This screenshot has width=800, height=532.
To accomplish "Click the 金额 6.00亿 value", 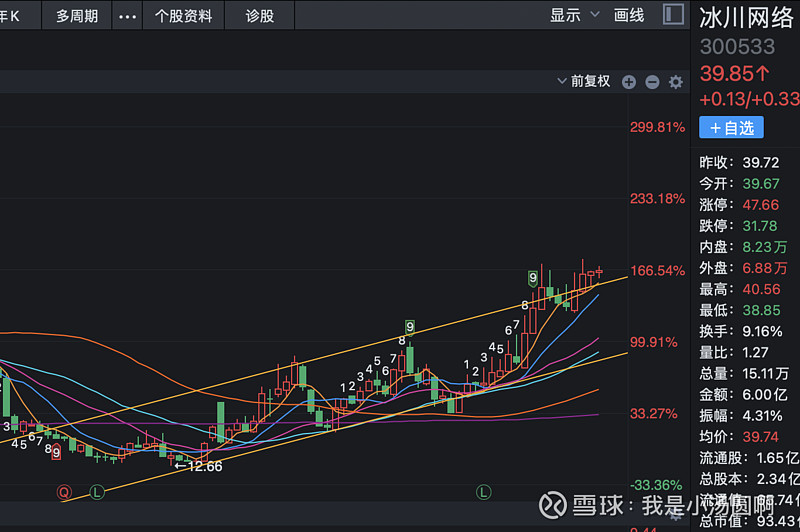I will pos(765,394).
